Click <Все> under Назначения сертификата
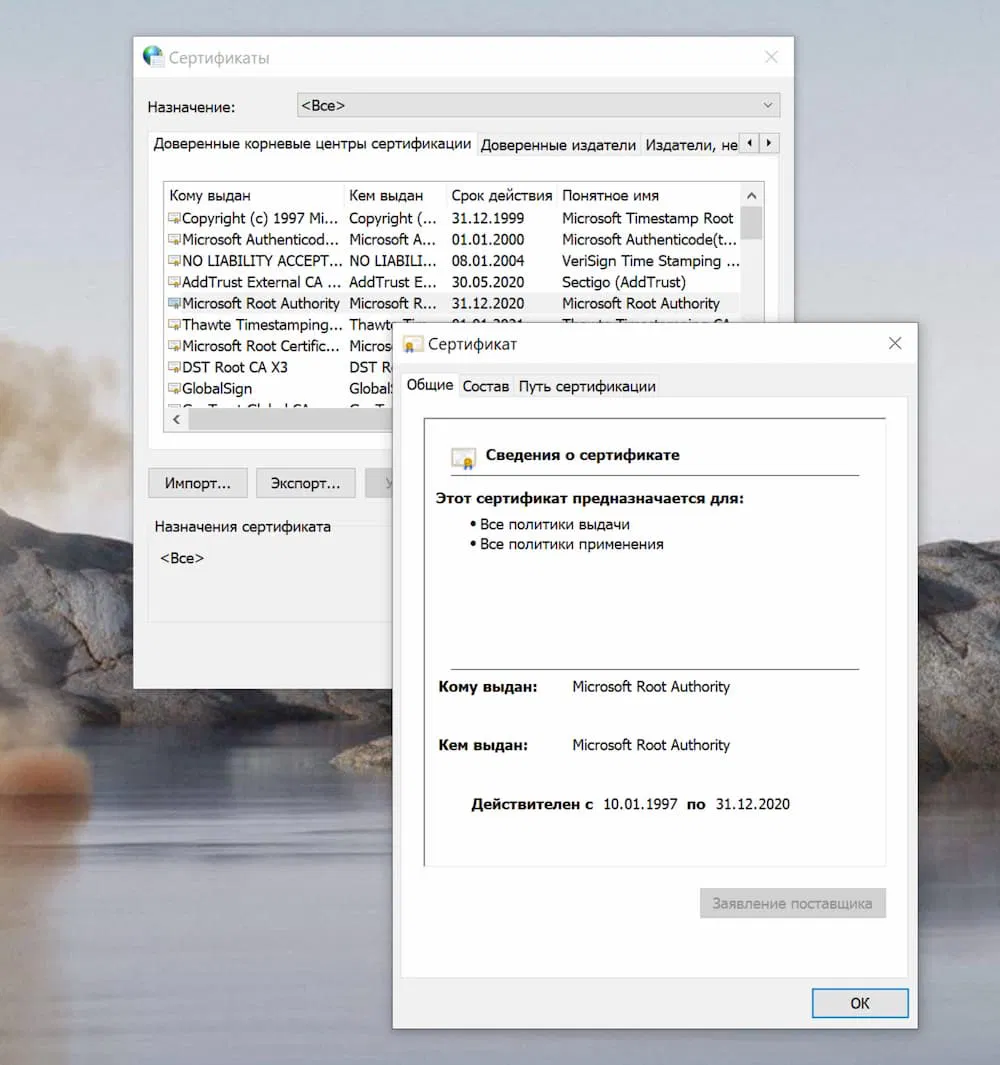 pos(181,558)
